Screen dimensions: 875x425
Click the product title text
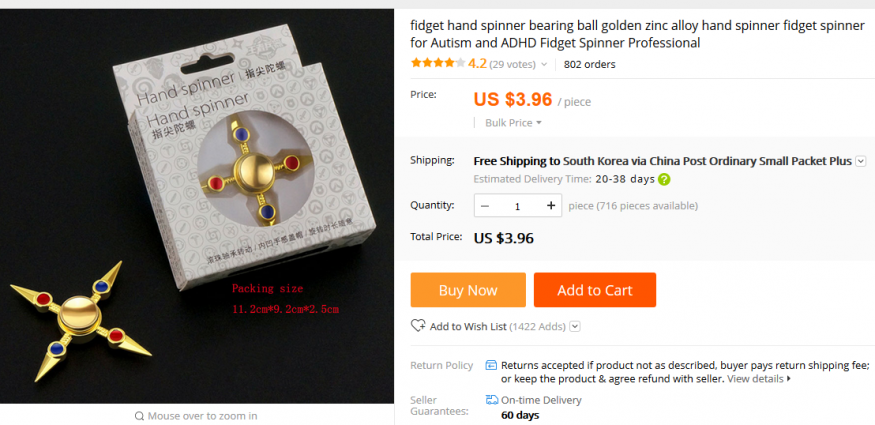[637, 34]
